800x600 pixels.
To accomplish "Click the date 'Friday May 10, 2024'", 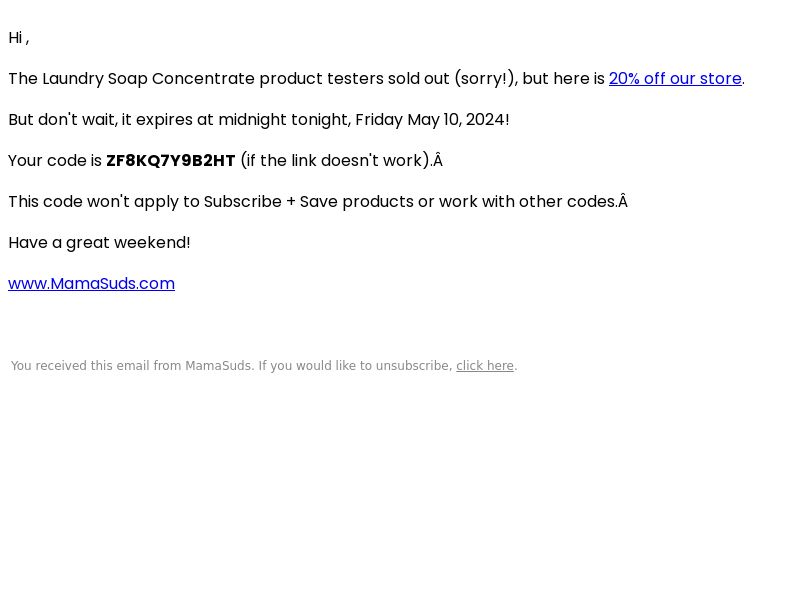I will tap(430, 120).
